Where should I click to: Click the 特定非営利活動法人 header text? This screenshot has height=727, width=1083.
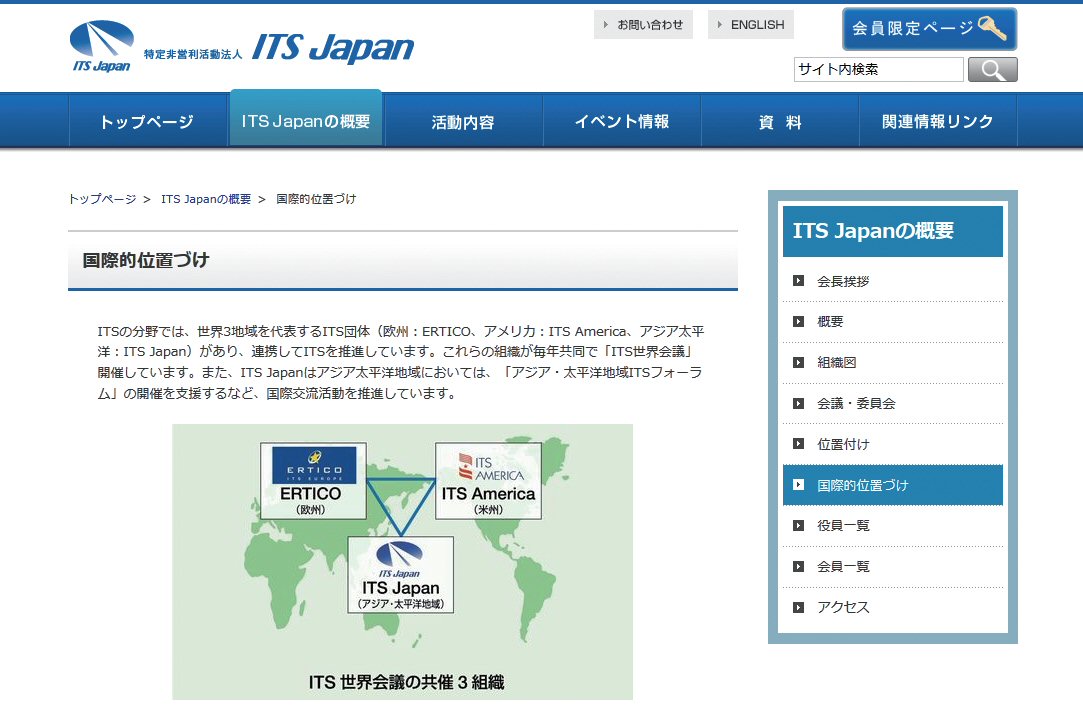(x=193, y=55)
